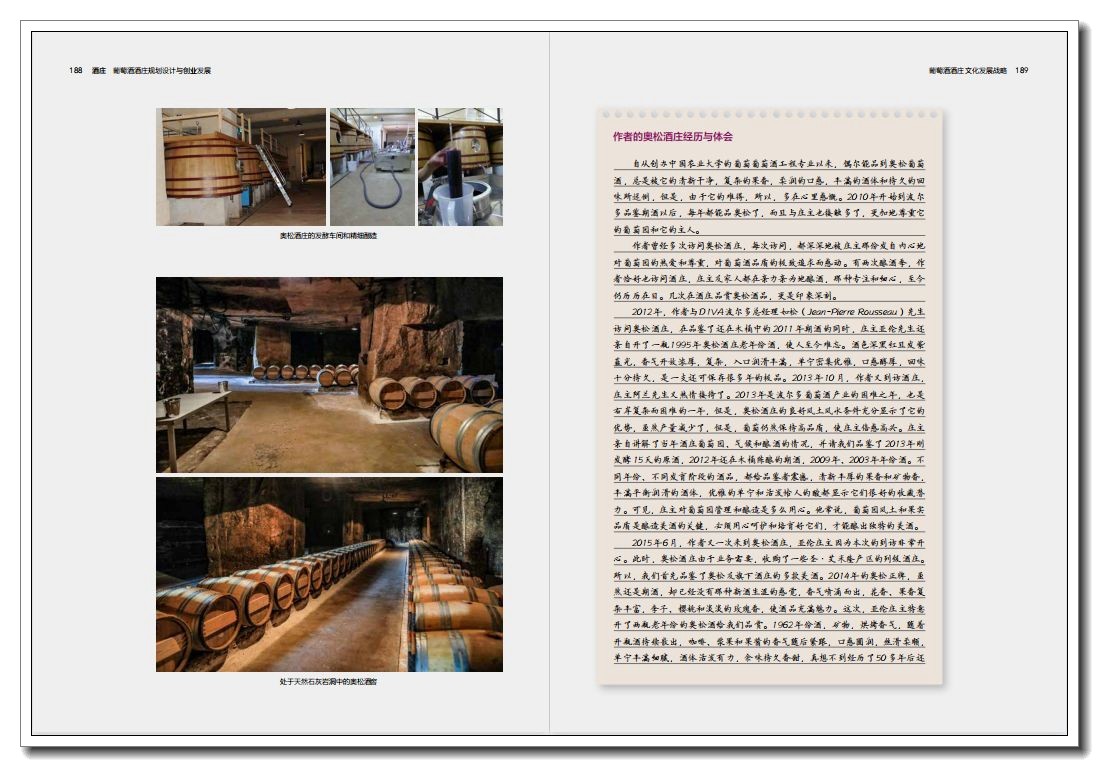Click the limestone cave cellar photo with table
Image resolution: width=1099 pixels, height=767 pixels.
pos(329,374)
